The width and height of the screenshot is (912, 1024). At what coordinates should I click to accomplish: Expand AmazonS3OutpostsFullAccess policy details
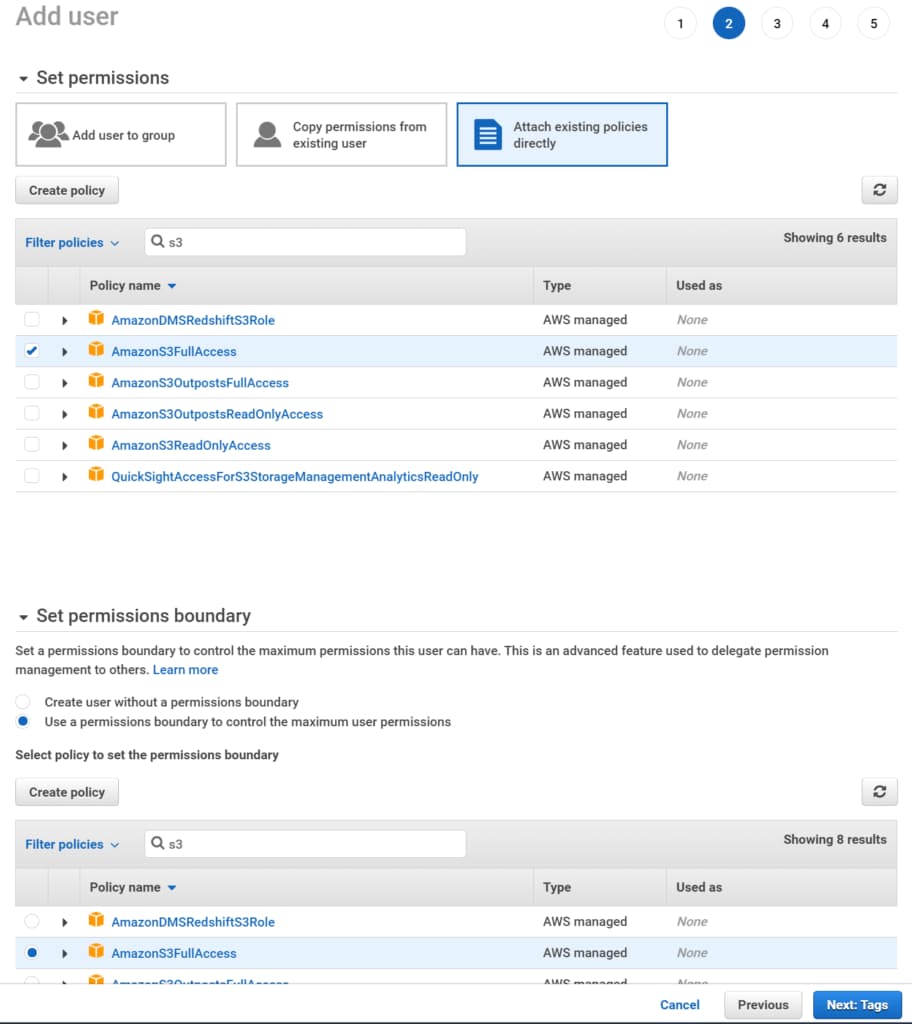coord(64,383)
